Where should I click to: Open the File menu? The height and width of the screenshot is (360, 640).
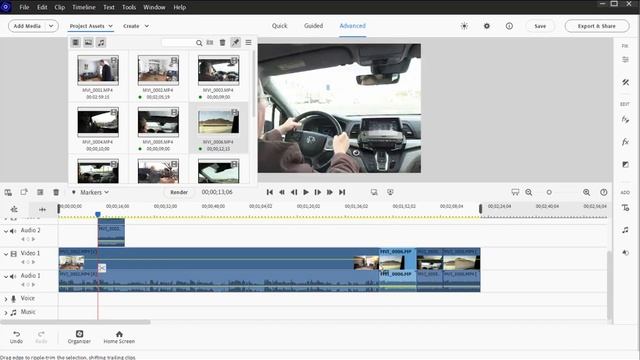click(24, 7)
